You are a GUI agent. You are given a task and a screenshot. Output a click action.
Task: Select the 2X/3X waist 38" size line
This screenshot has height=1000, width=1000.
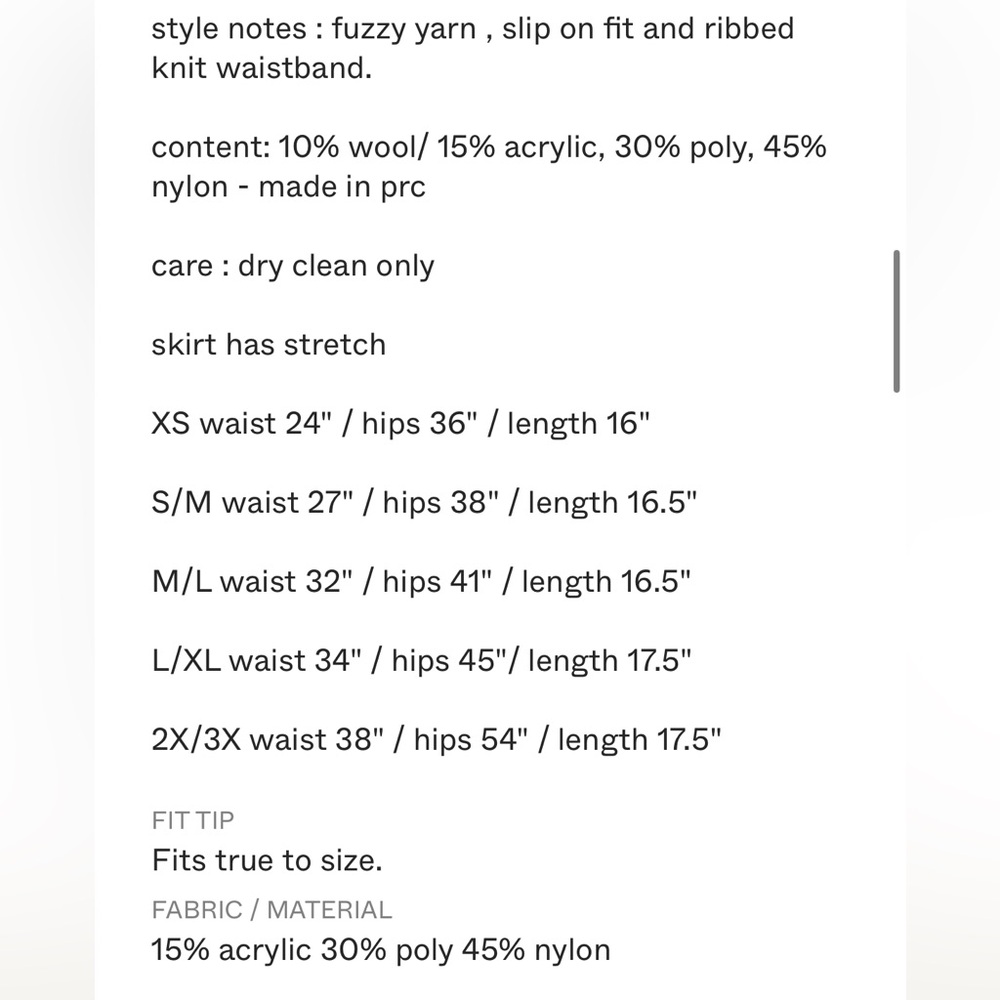pos(436,740)
